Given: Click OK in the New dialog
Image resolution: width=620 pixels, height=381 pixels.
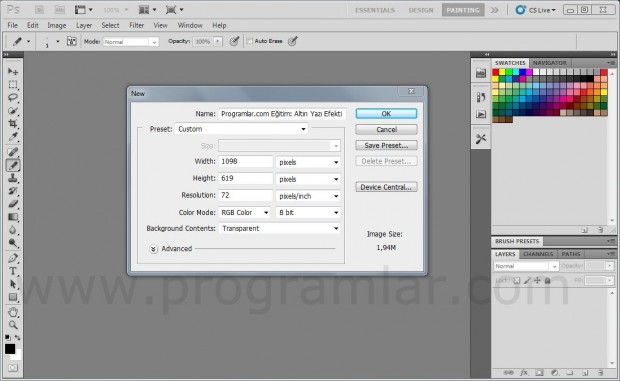Looking at the screenshot, I should 386,114.
